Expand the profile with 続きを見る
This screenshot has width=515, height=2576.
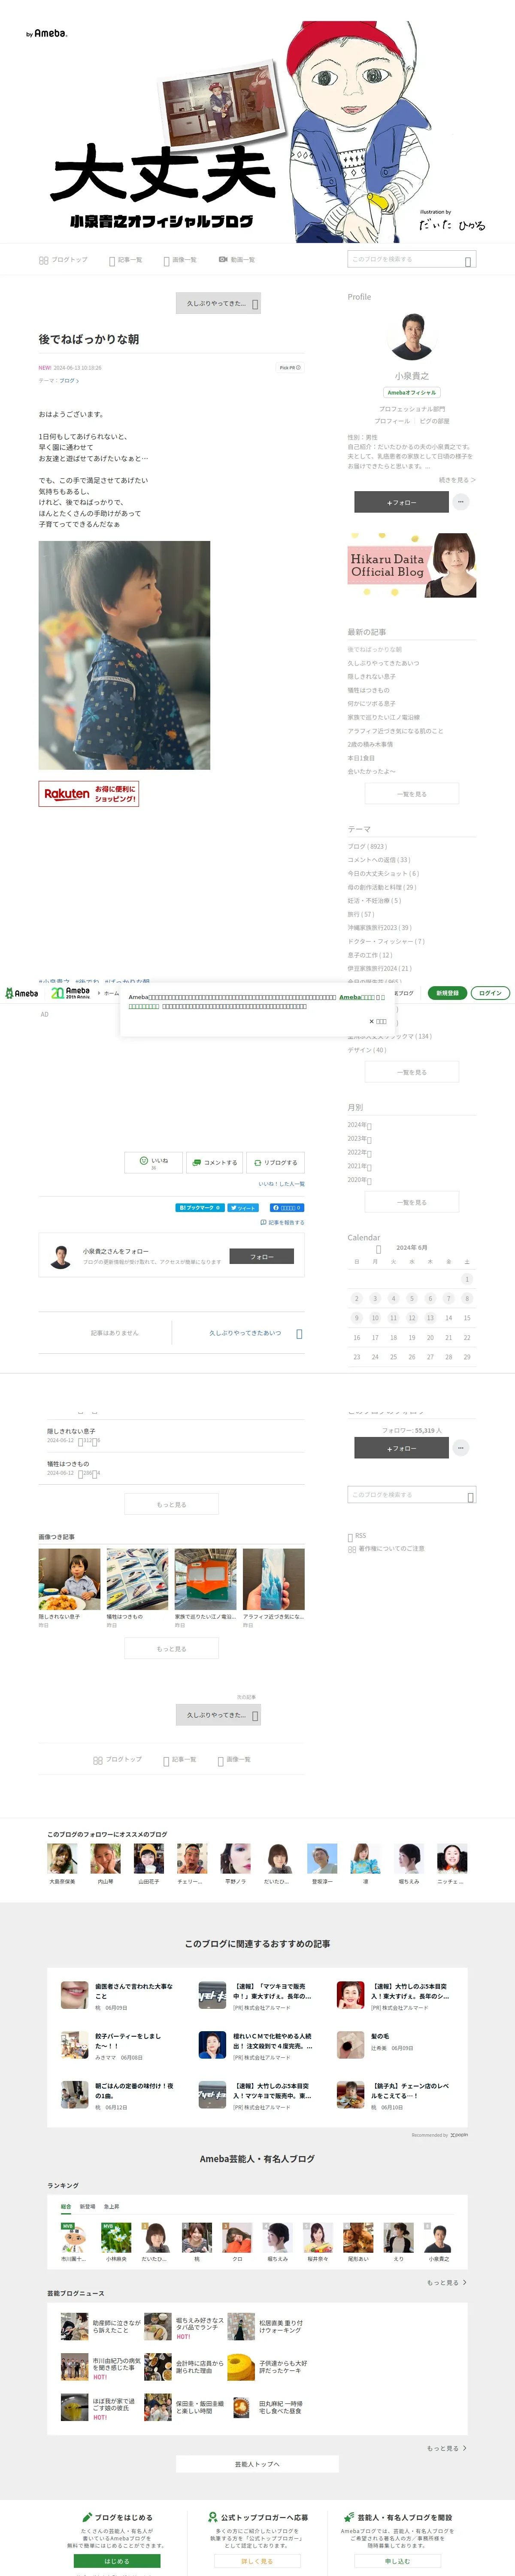point(457,480)
